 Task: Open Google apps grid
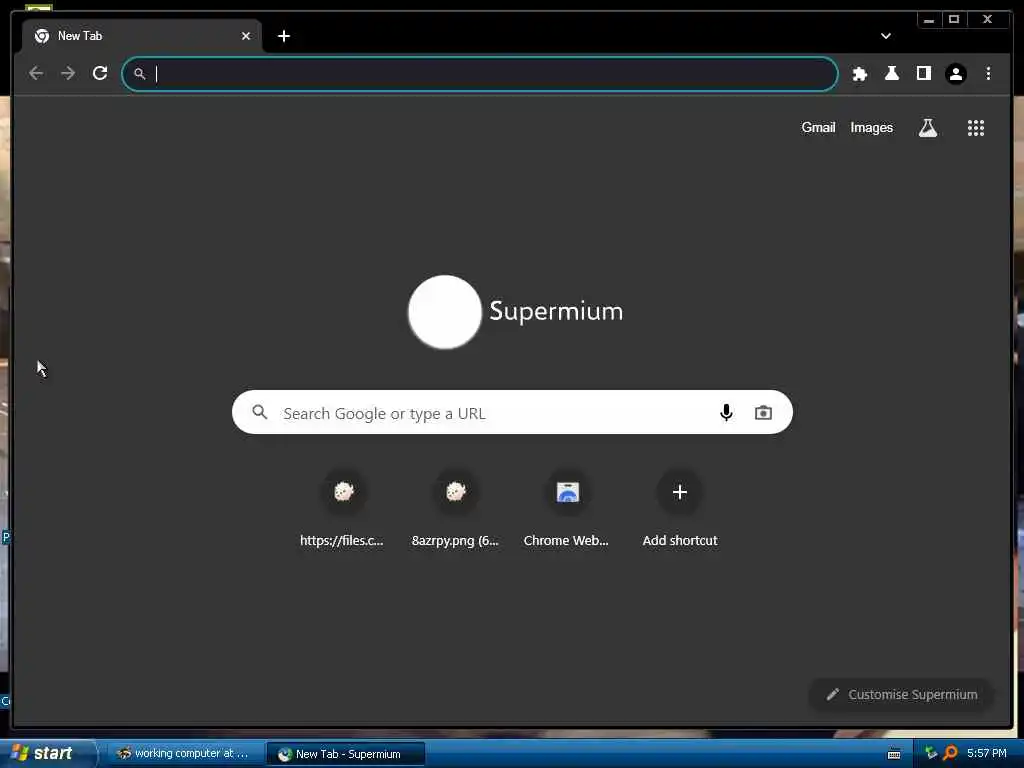click(976, 128)
